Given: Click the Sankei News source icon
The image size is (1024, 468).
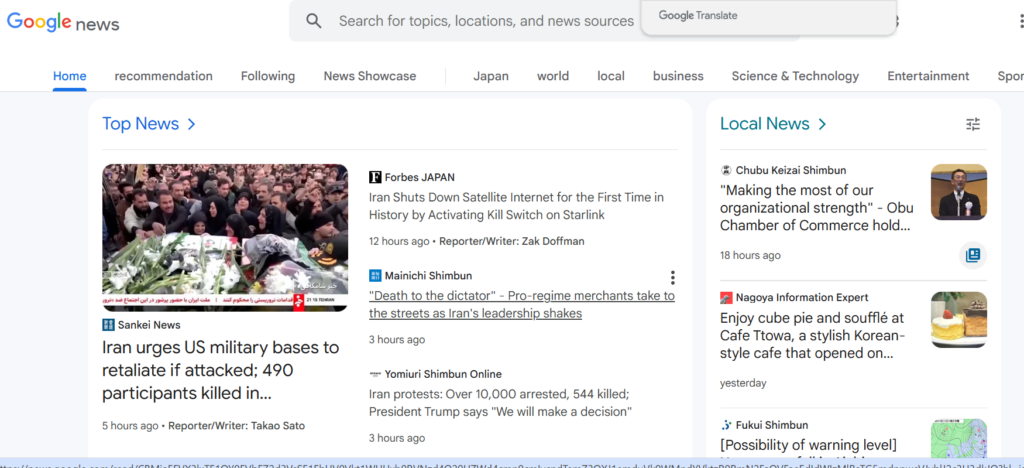Looking at the screenshot, I should [108, 325].
